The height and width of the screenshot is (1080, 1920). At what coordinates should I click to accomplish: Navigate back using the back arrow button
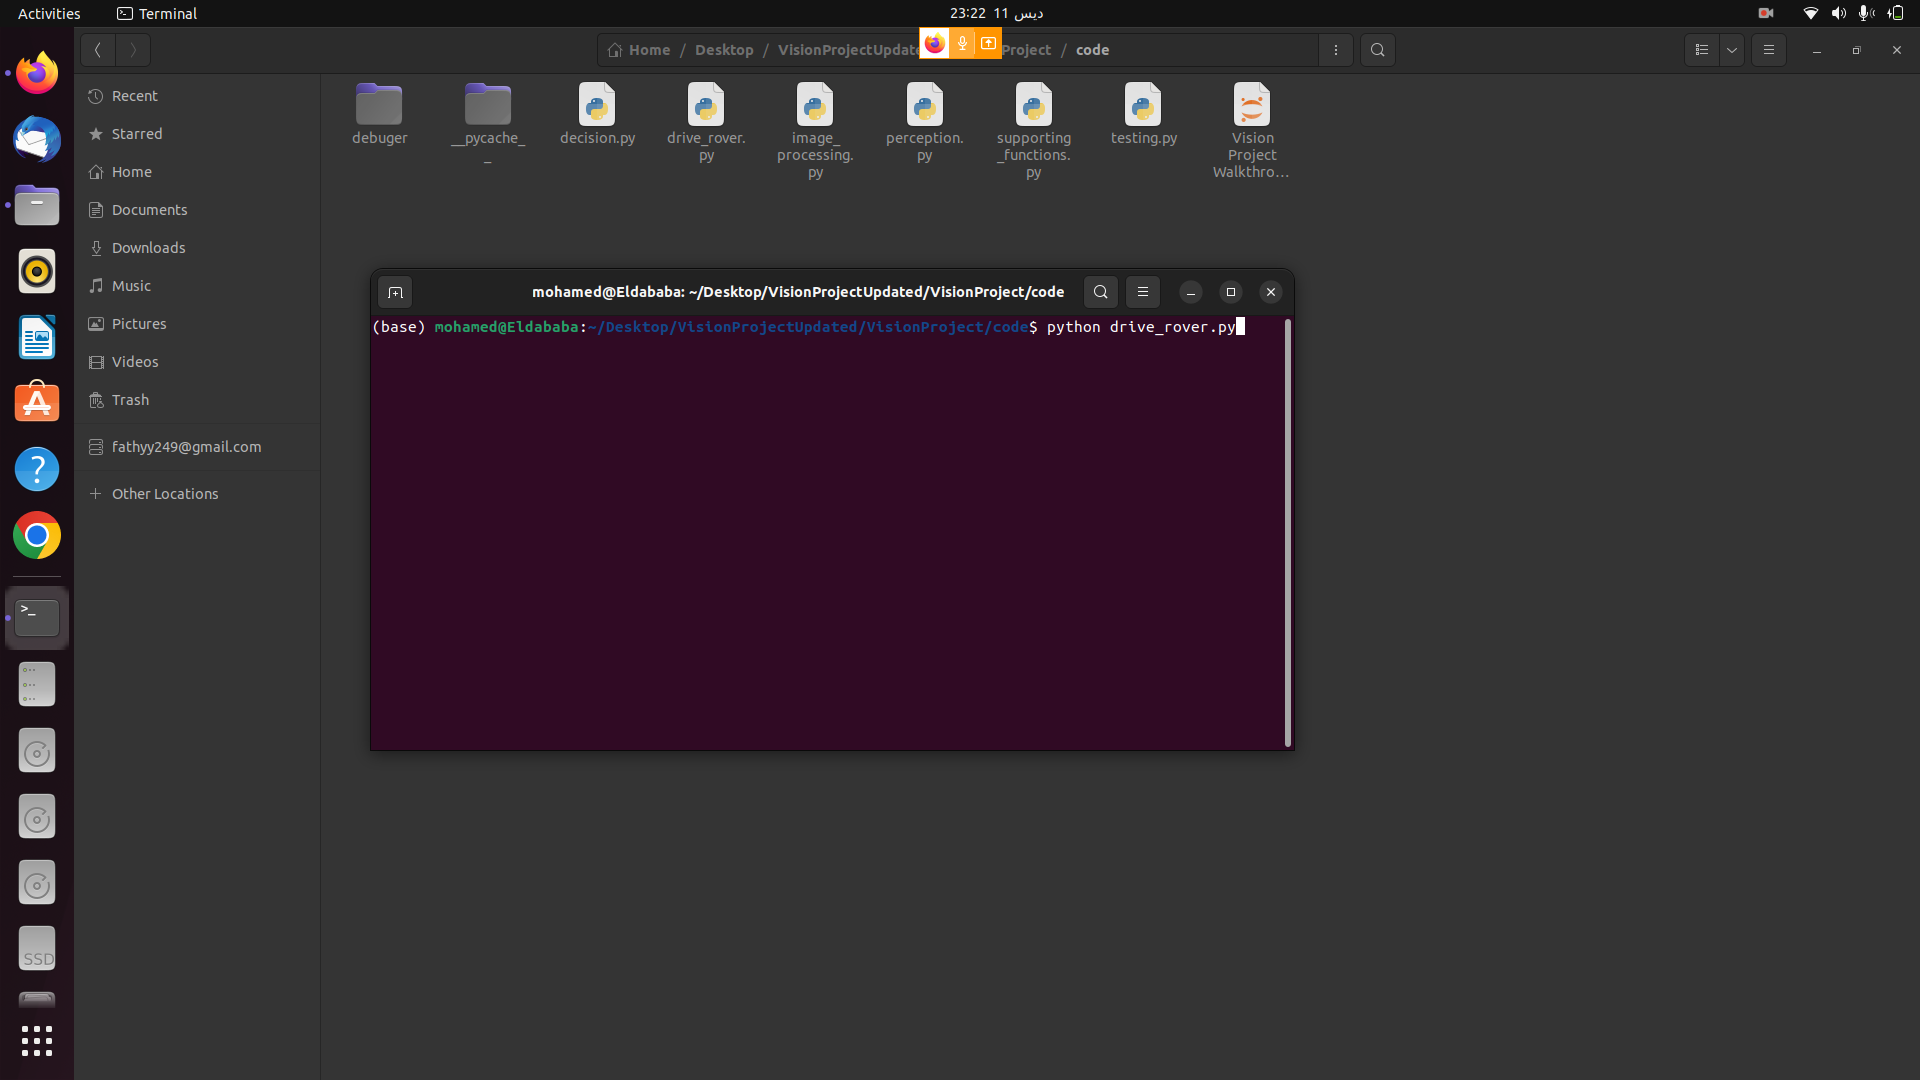(97, 49)
